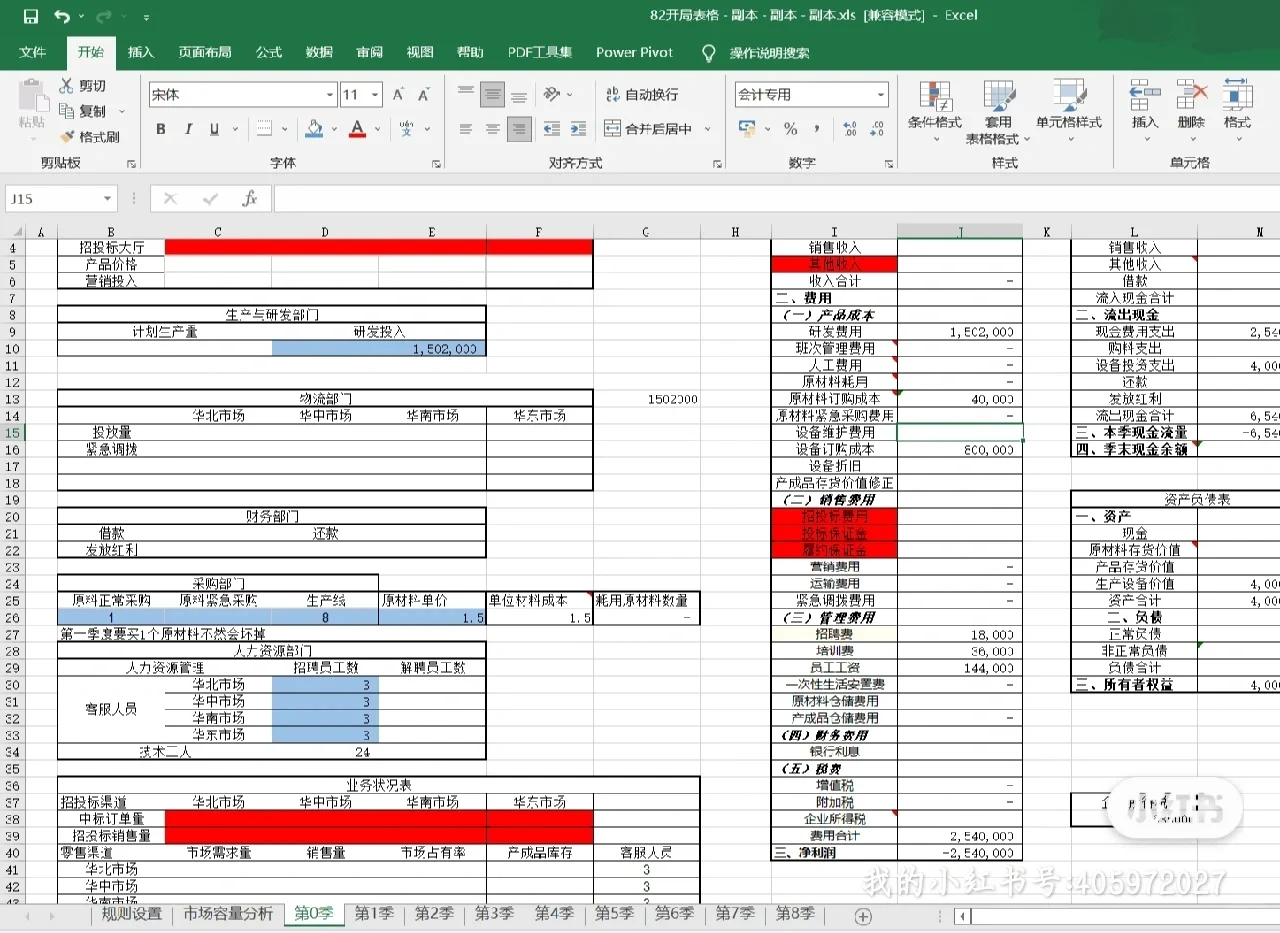Click the cell borders icon

(x=263, y=129)
